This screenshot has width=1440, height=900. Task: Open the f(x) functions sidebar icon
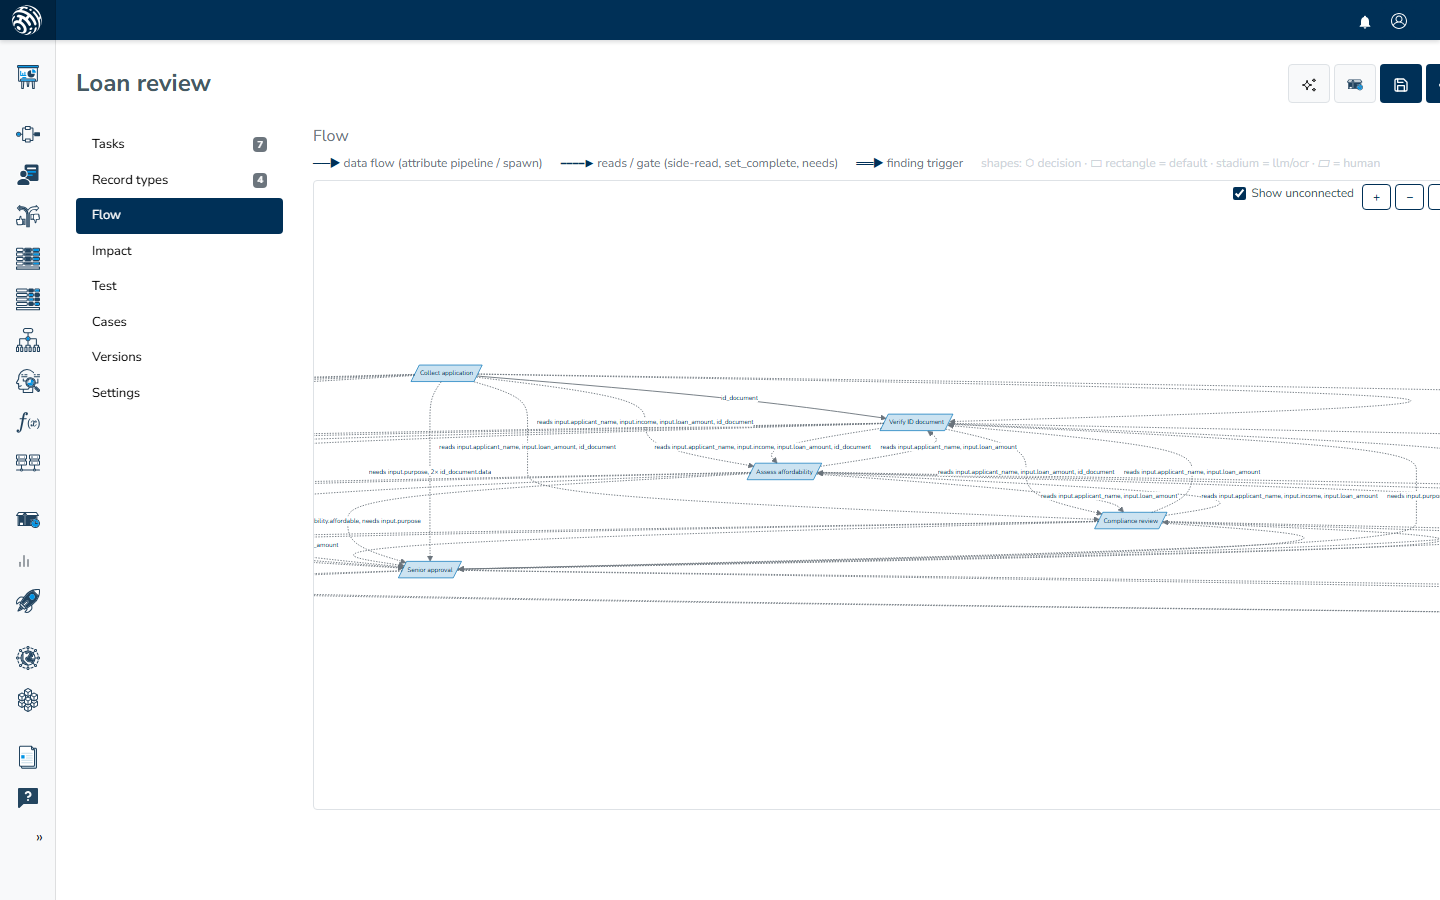(x=28, y=422)
